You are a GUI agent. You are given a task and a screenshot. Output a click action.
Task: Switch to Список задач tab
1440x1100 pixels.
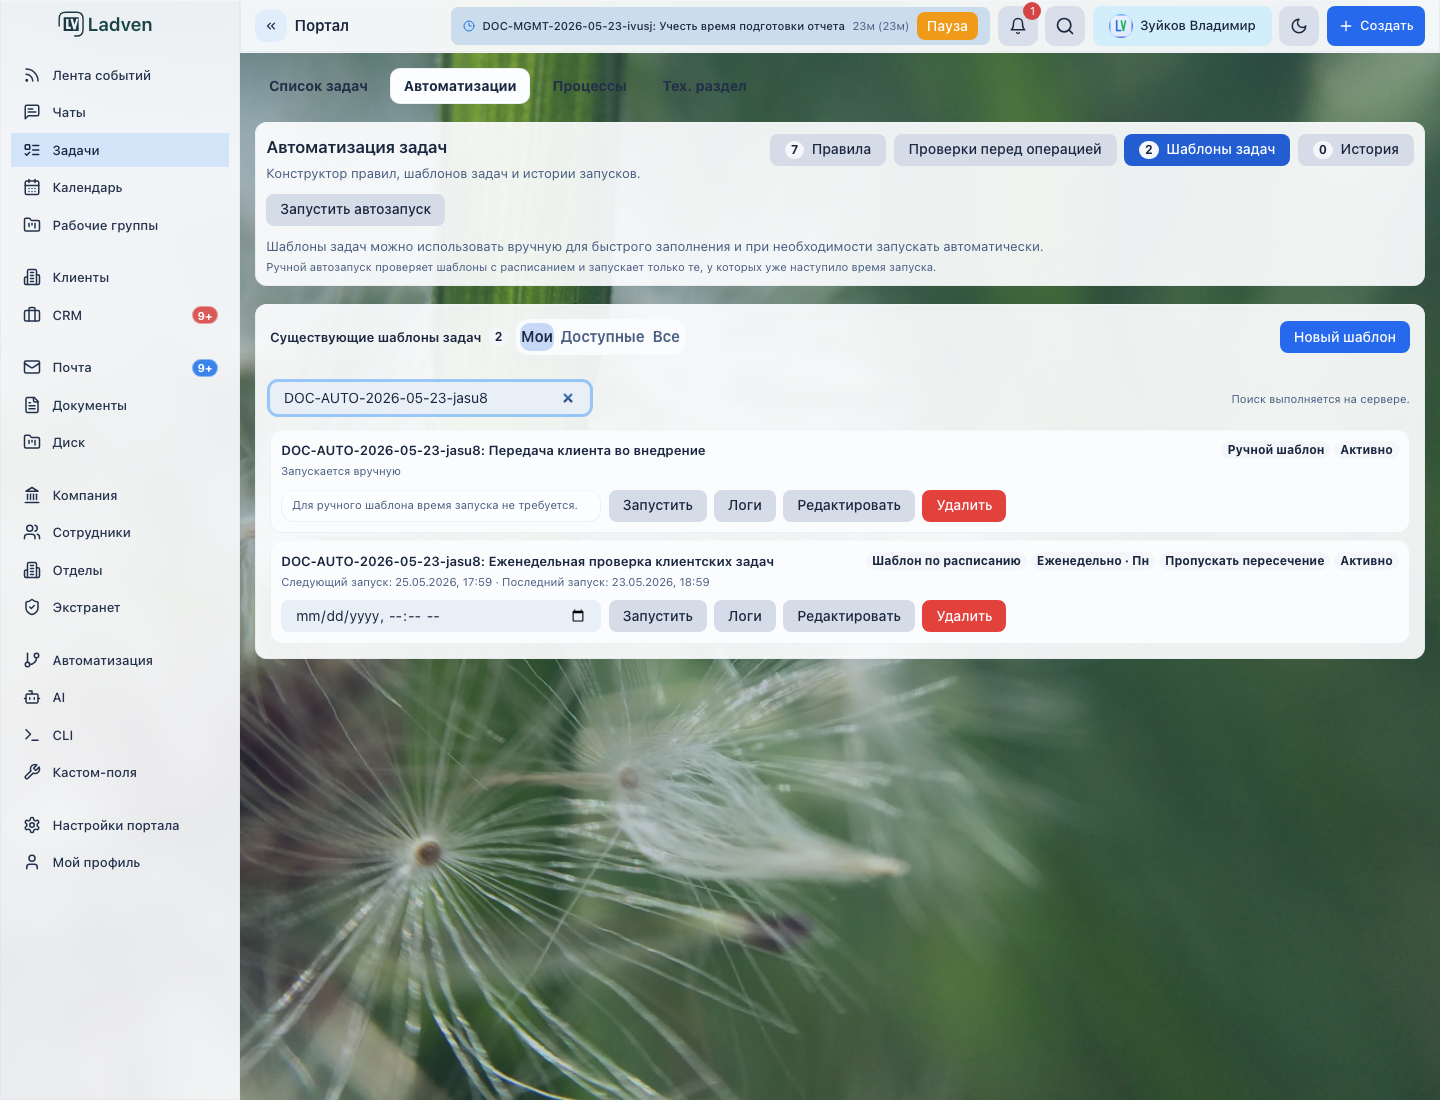[x=318, y=86]
